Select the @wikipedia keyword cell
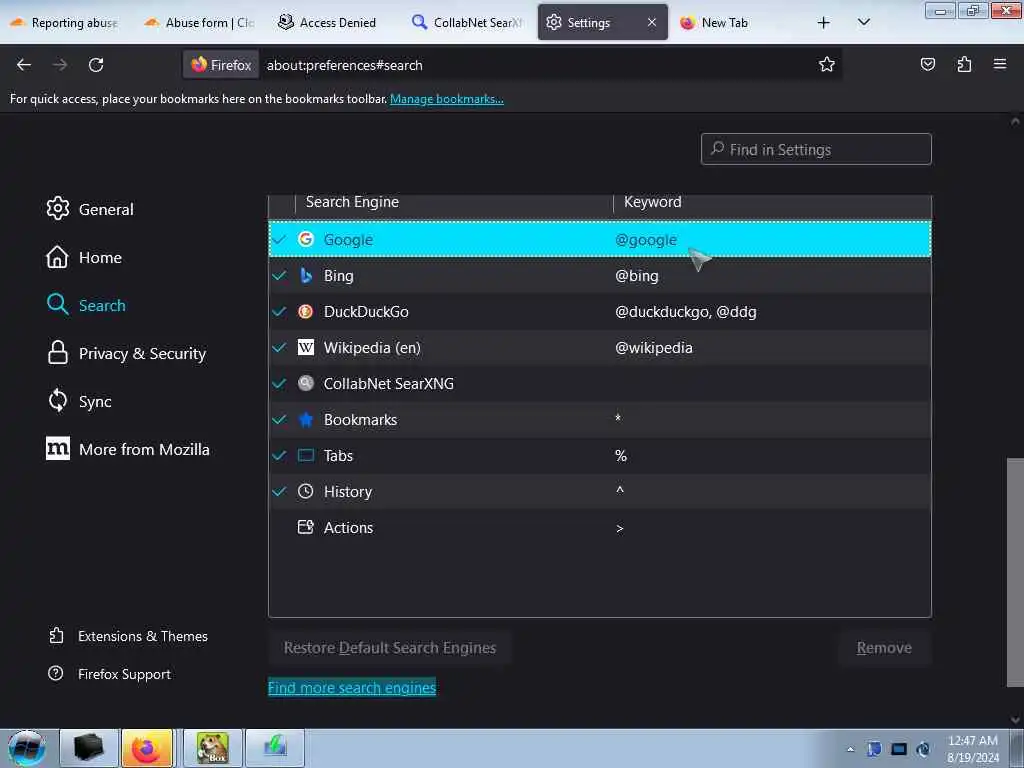The width and height of the screenshot is (1024, 768). [x=654, y=347]
